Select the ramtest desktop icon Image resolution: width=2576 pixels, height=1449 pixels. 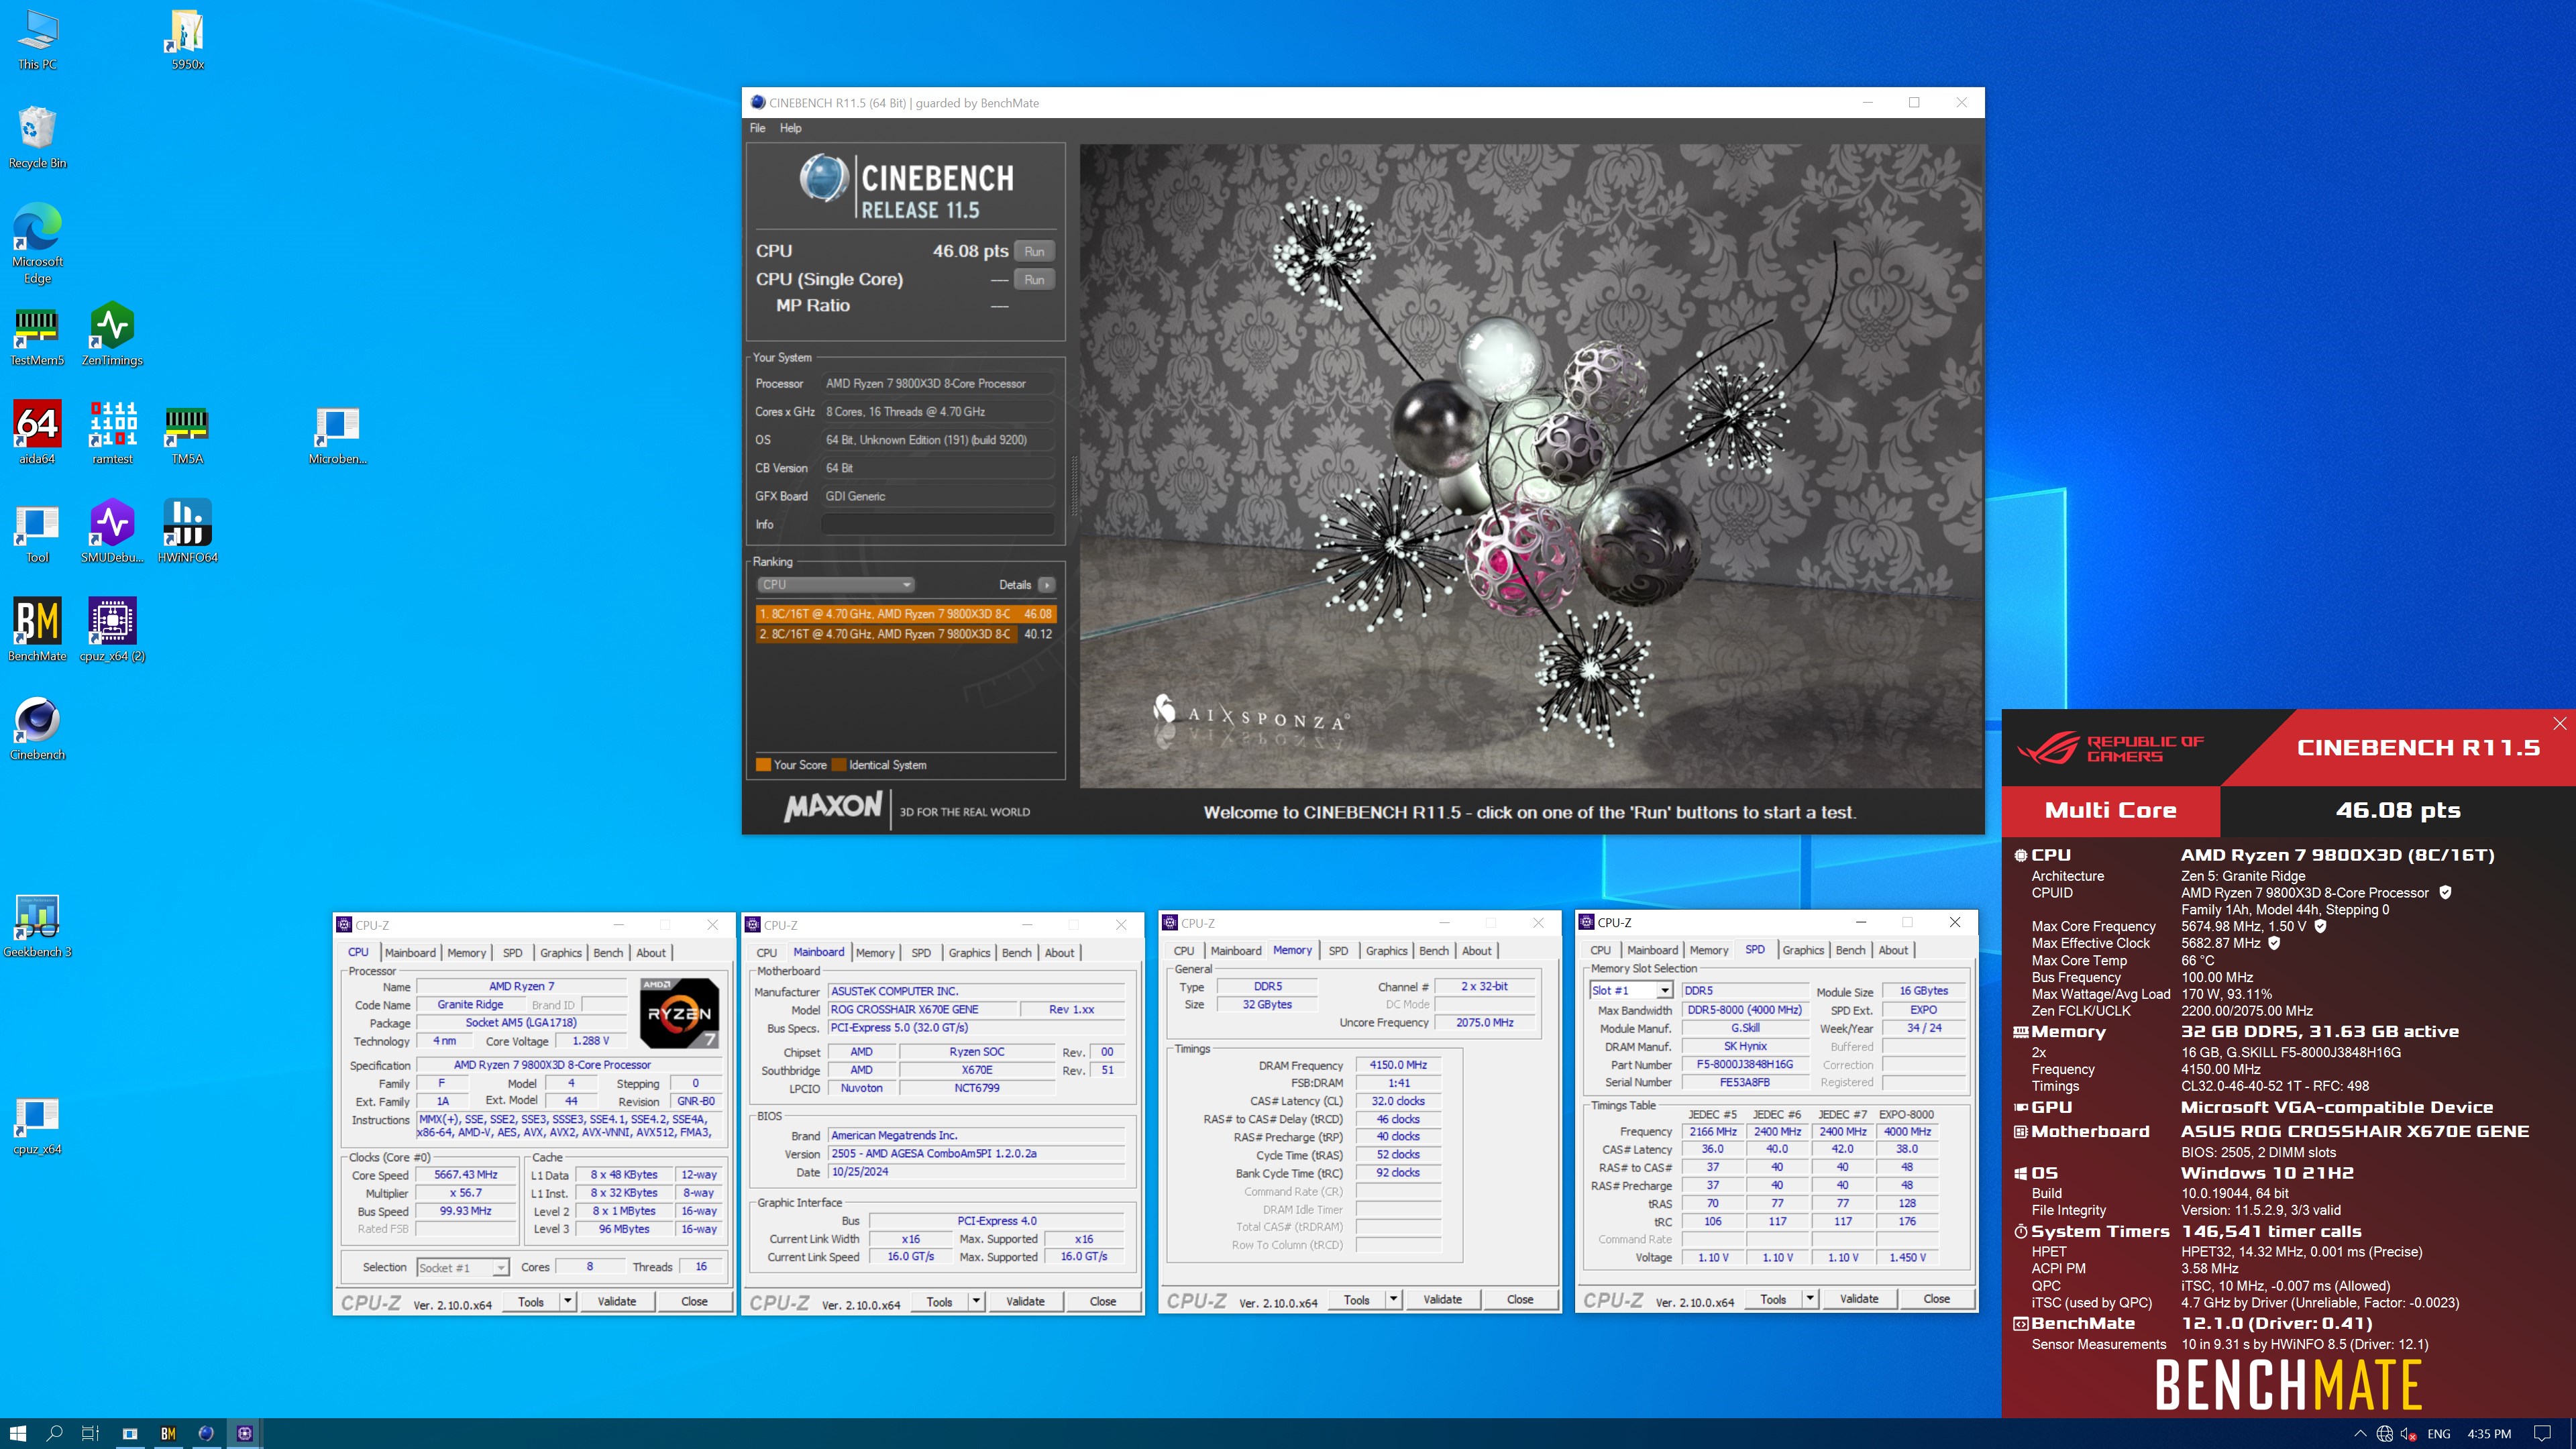(112, 433)
